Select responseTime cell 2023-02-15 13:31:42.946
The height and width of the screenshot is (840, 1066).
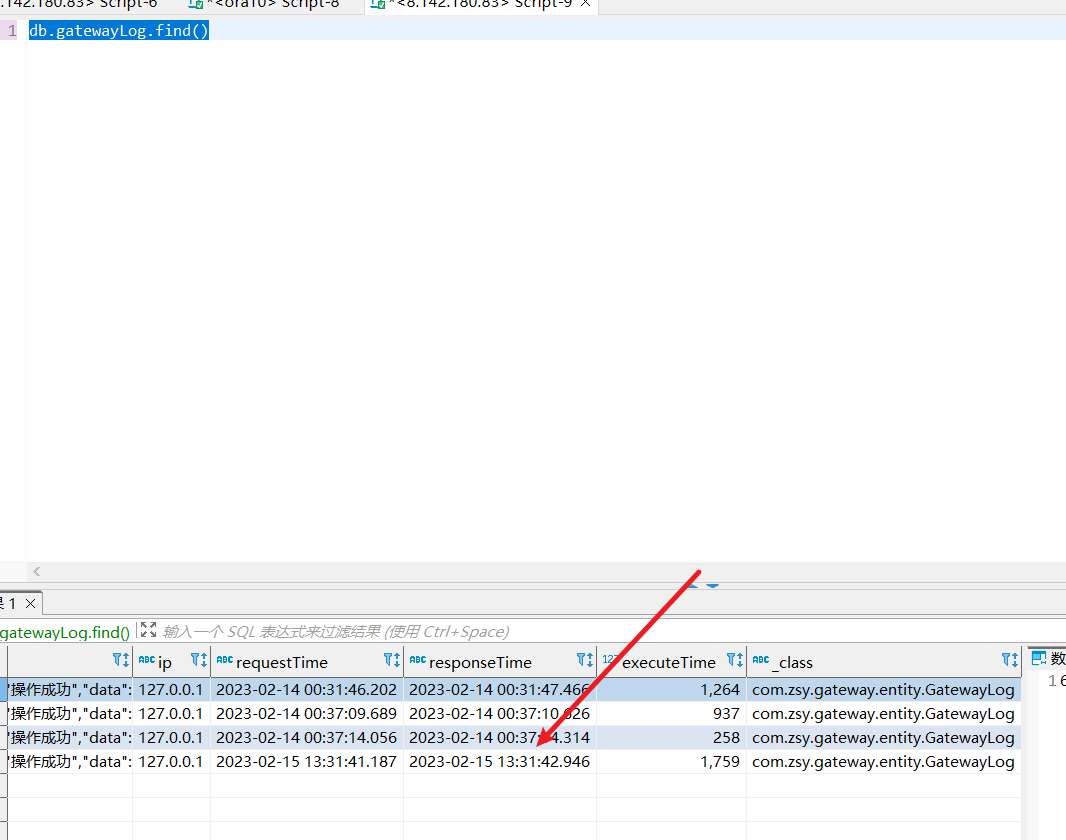[x=500, y=761]
